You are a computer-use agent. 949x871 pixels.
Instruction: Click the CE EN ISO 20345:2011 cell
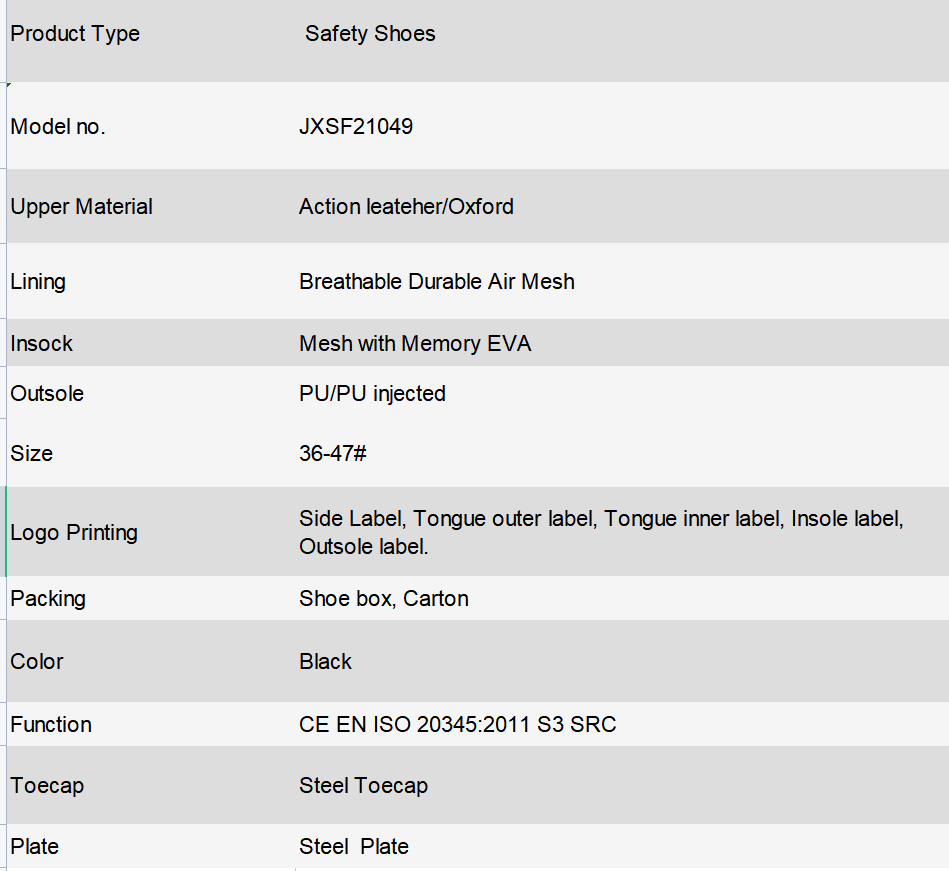tap(622, 724)
